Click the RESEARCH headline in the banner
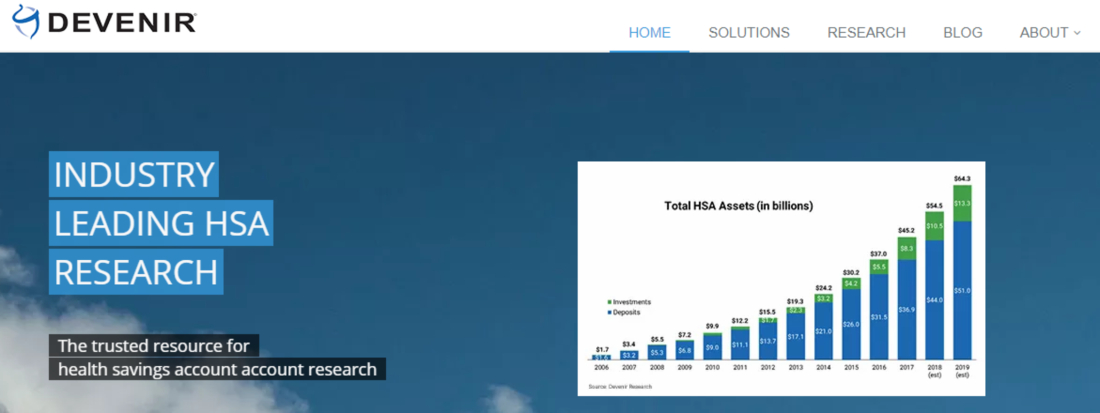Screen dimensions: 1100x413 click(x=136, y=272)
